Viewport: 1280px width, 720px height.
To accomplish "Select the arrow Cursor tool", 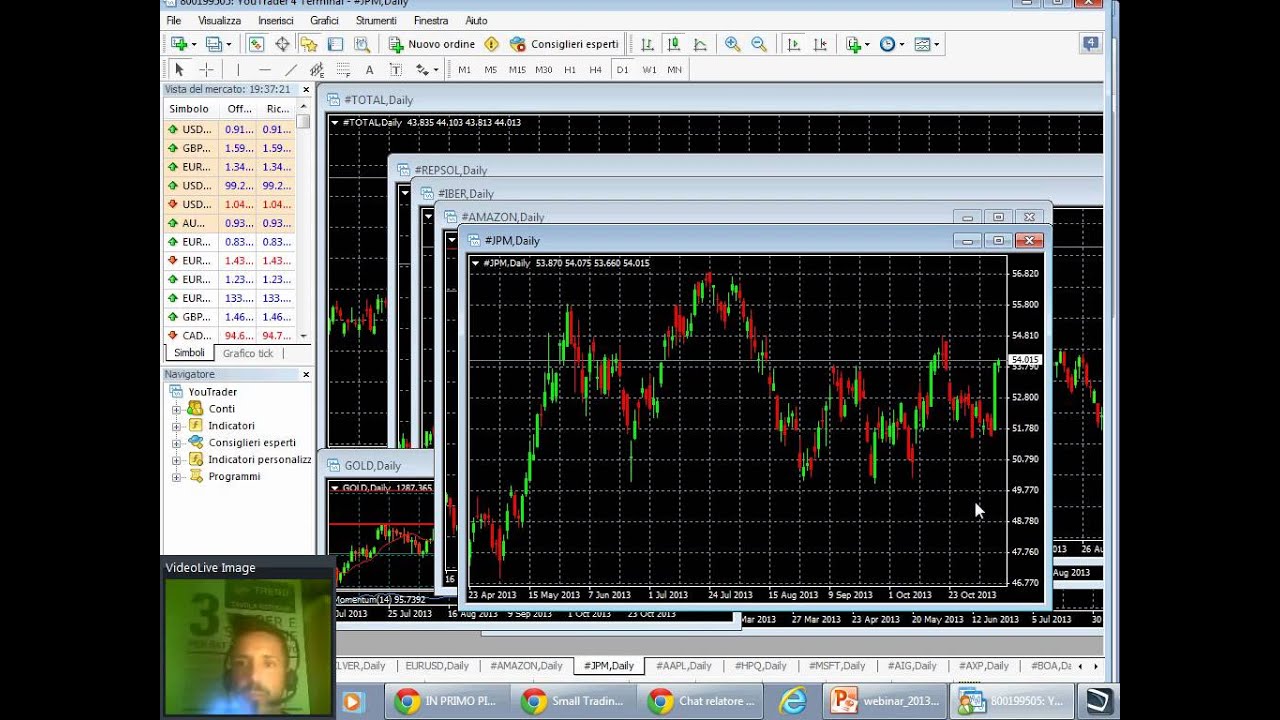I will coord(179,70).
